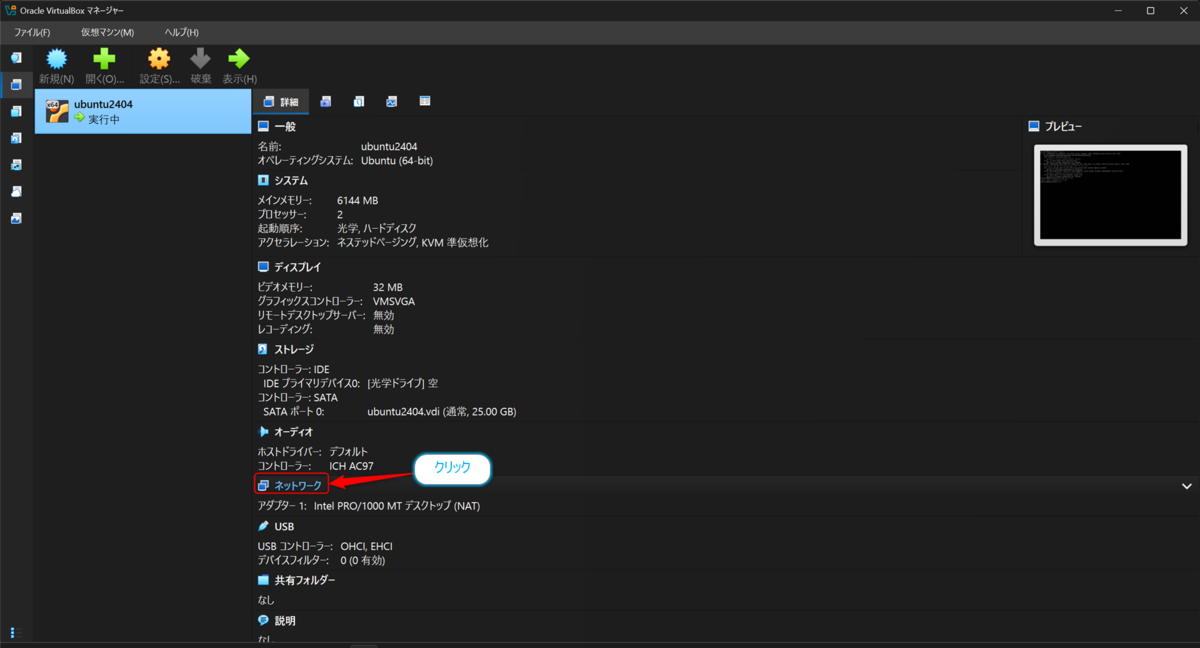Open the Welcome tool in left sidebar

pos(16,58)
